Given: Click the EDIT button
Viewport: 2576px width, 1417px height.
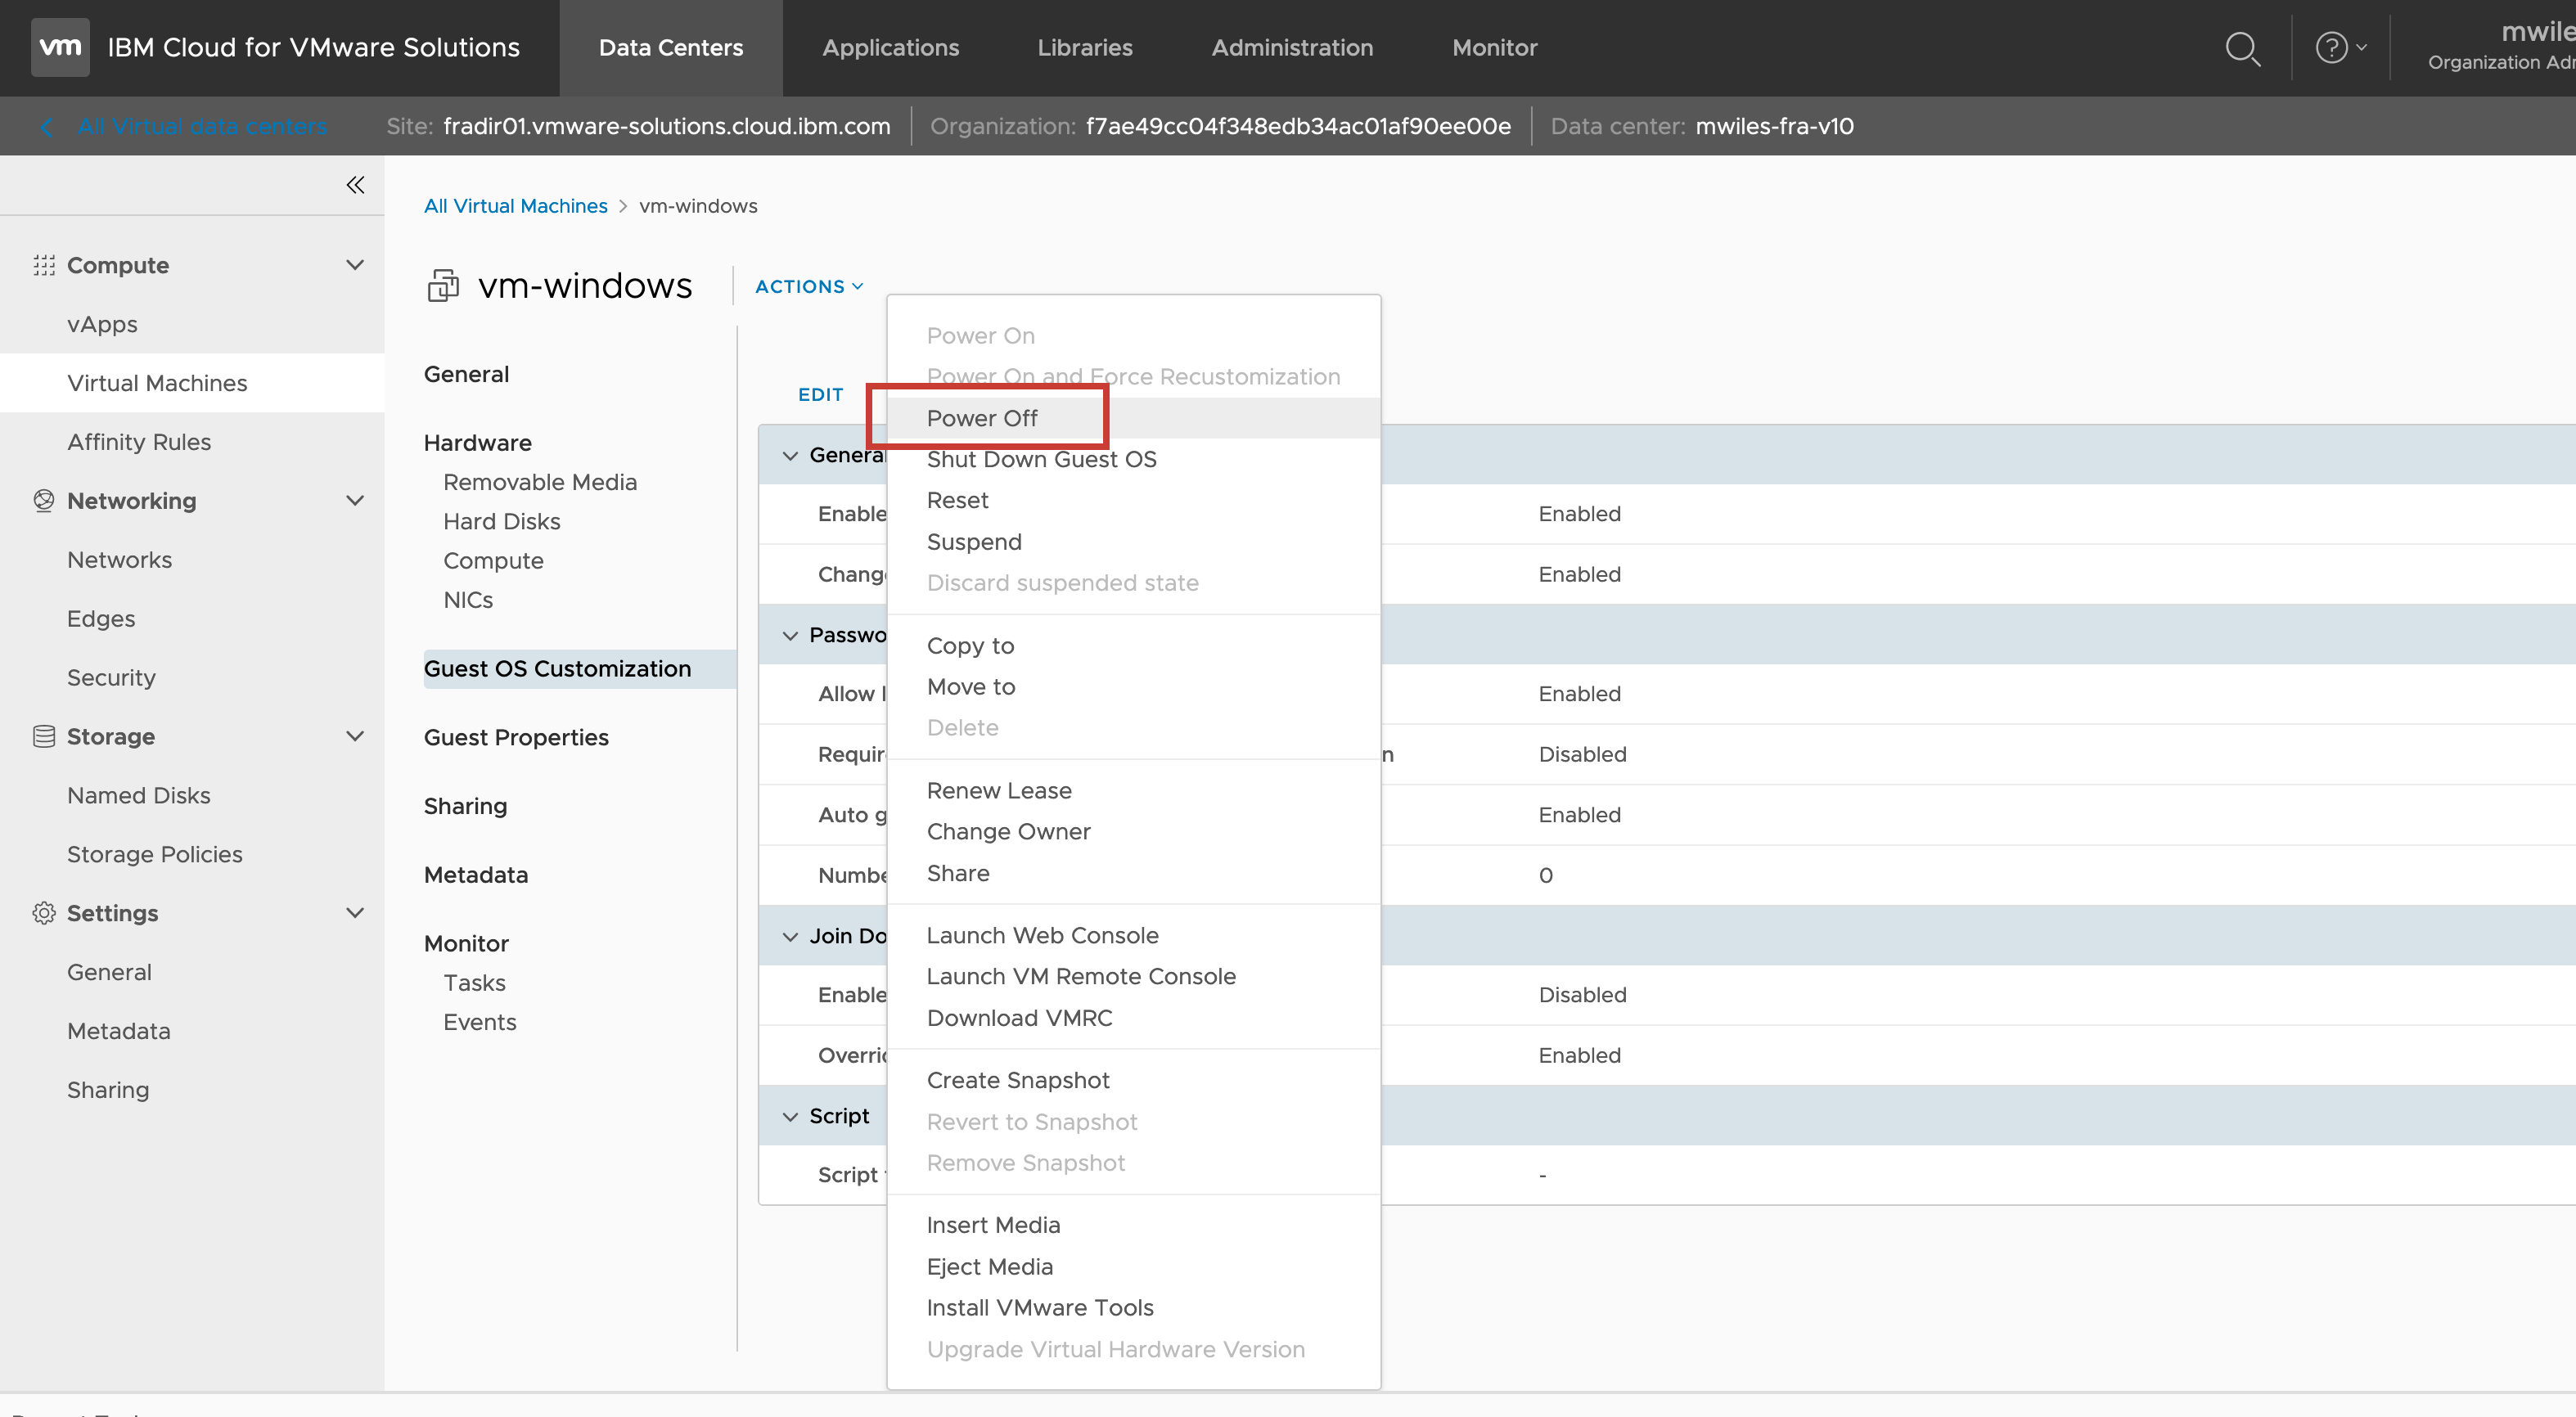Looking at the screenshot, I should pos(820,394).
